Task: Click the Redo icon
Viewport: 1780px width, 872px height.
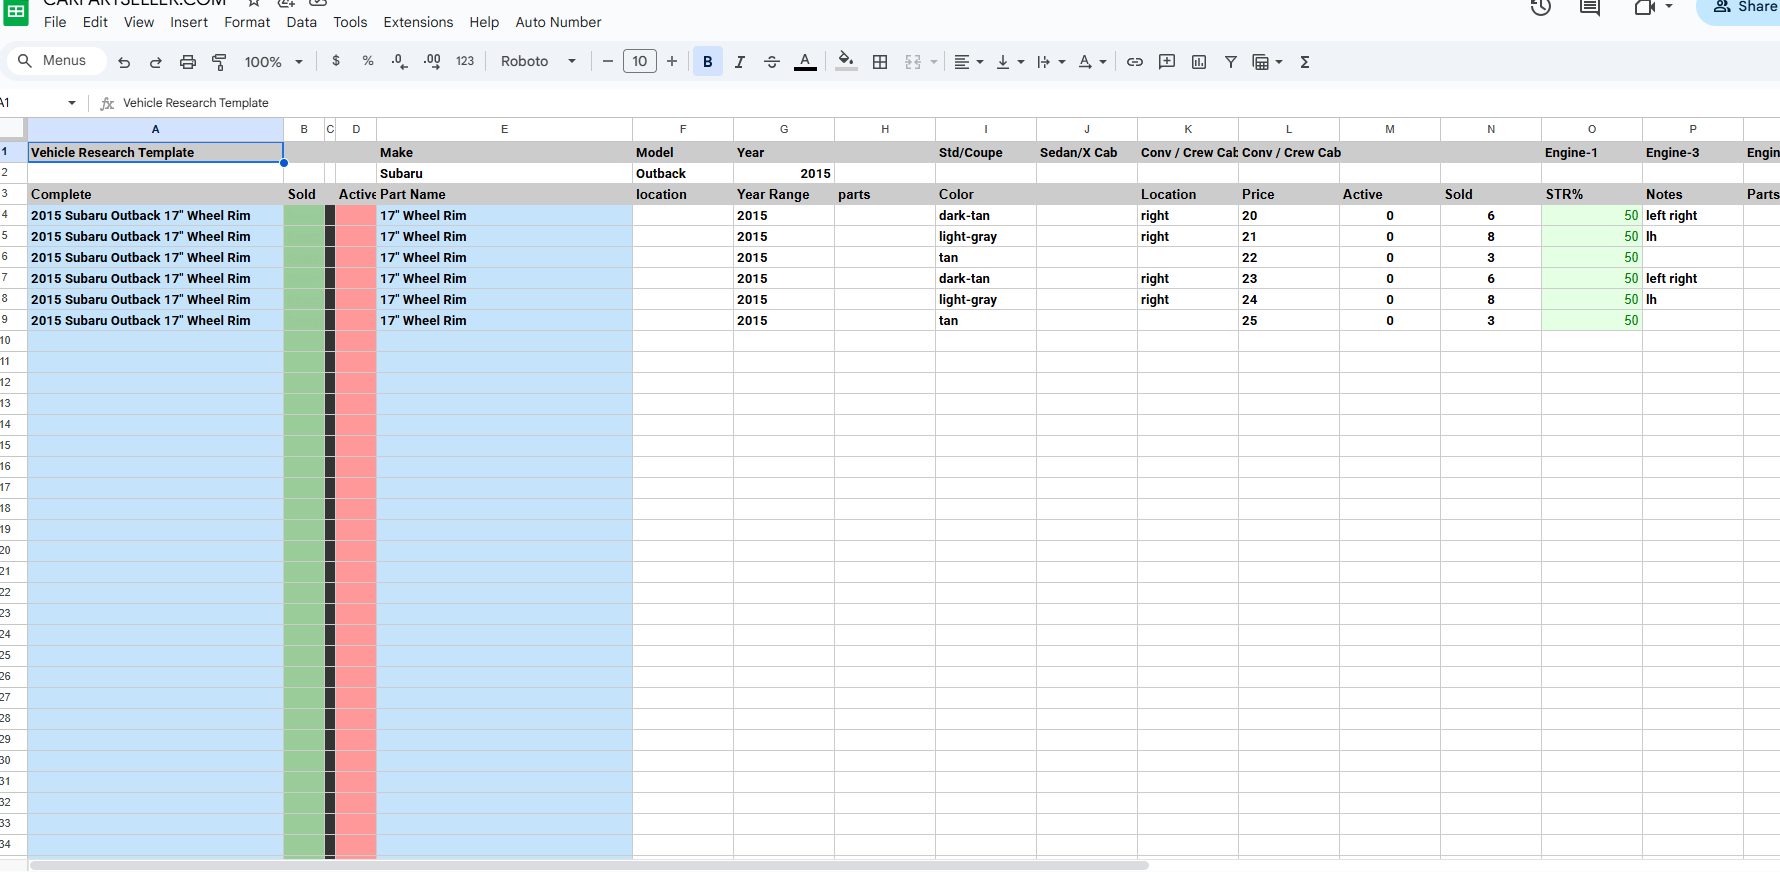Action: pos(156,62)
